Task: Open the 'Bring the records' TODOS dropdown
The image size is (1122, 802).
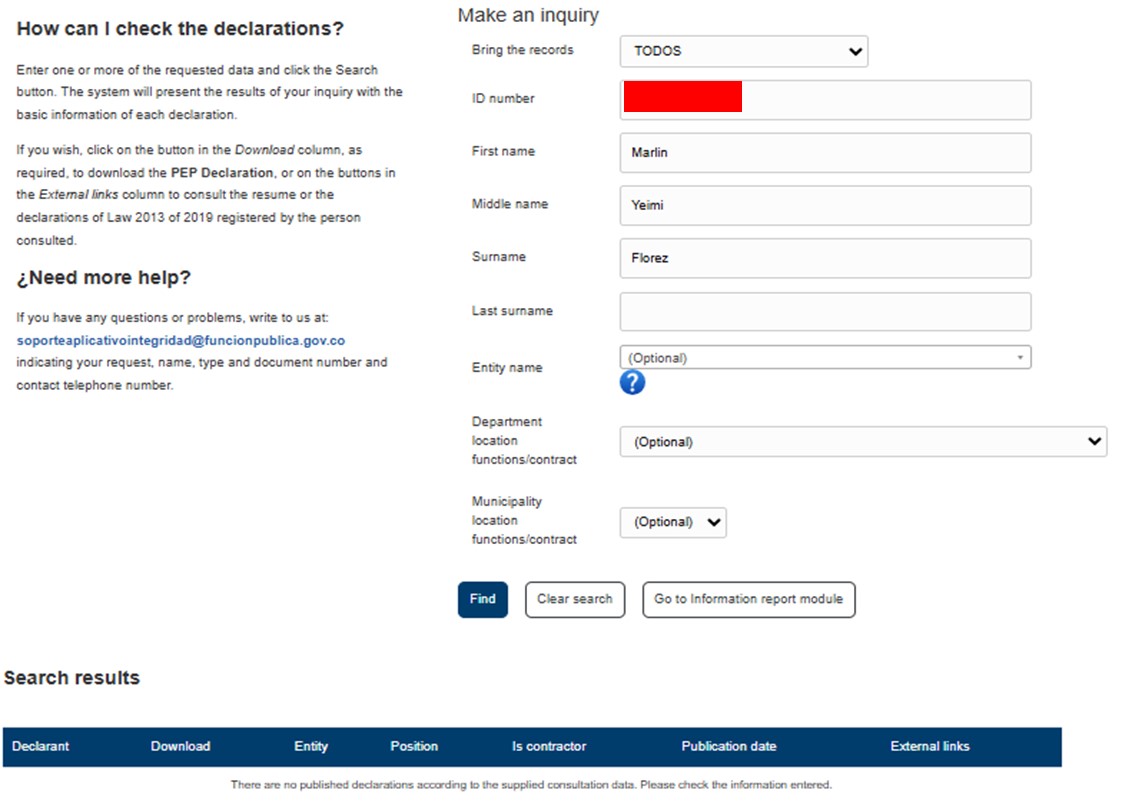Action: pos(743,52)
